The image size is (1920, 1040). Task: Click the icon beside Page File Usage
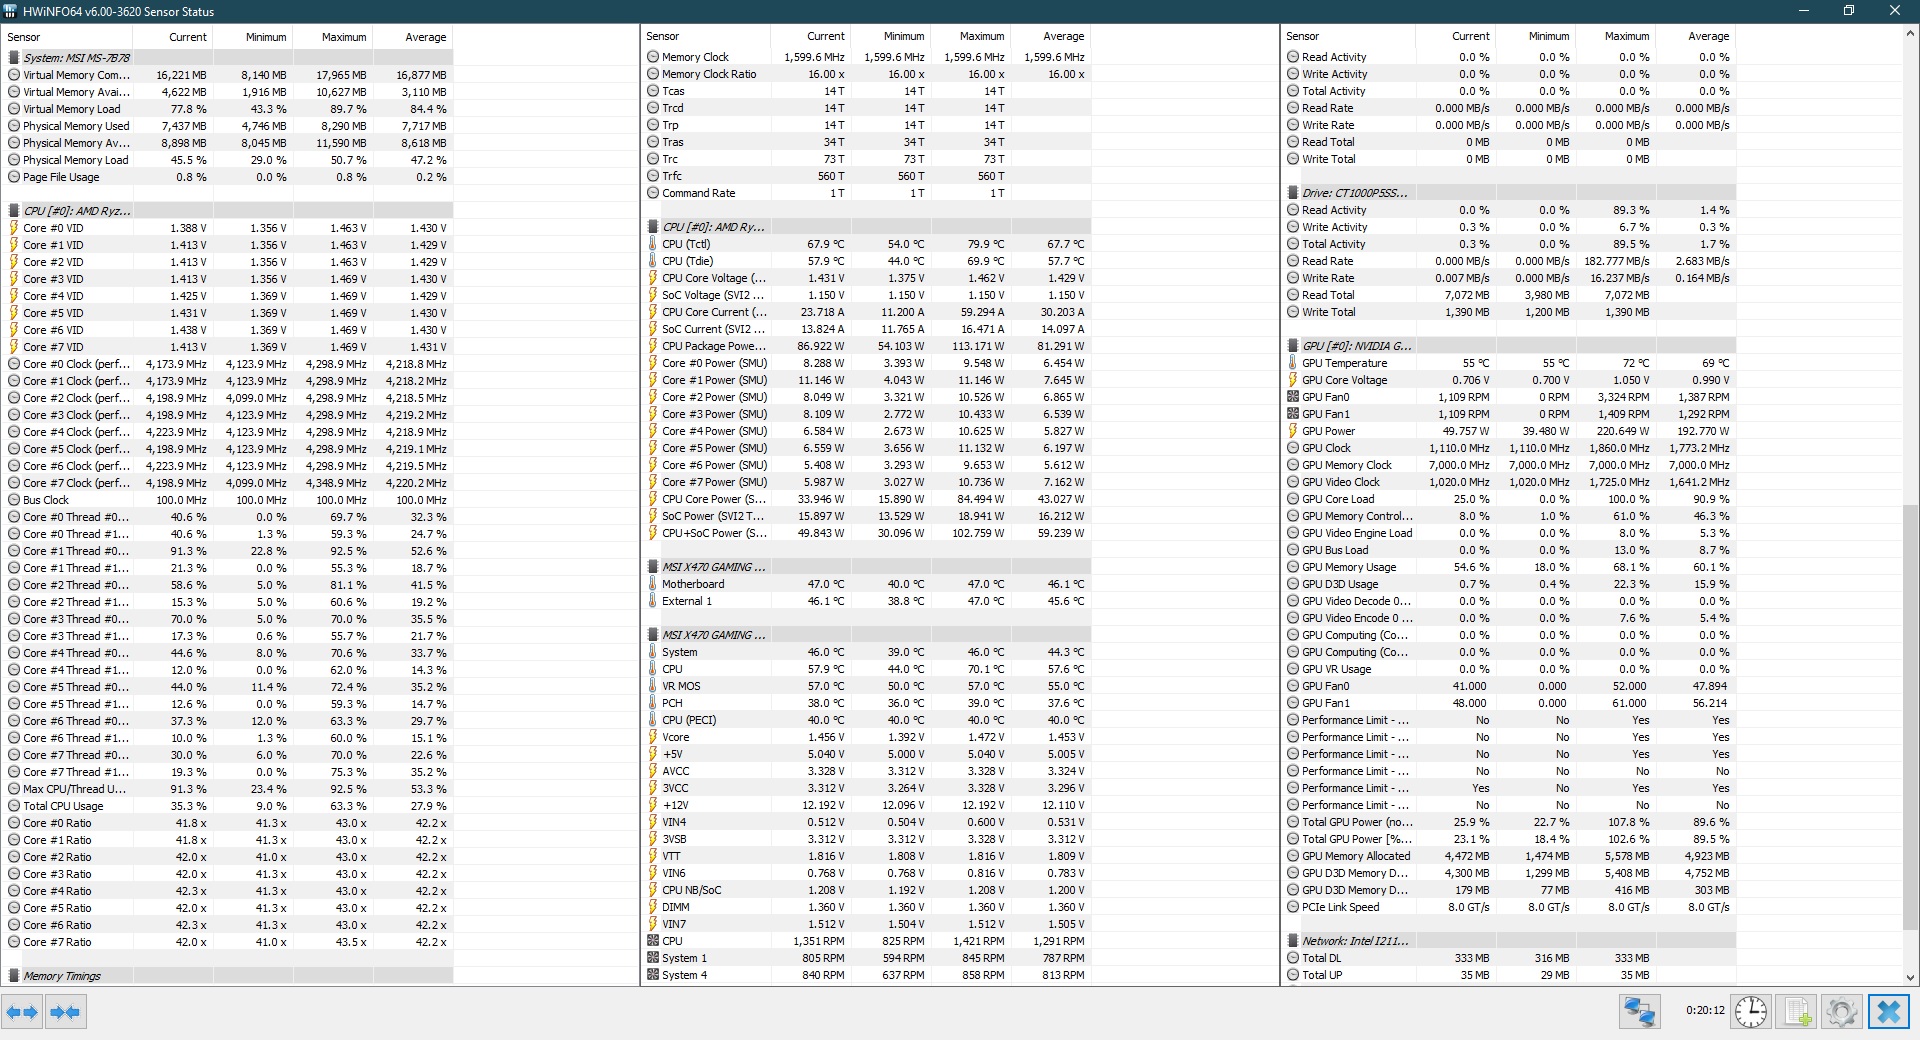[x=14, y=177]
